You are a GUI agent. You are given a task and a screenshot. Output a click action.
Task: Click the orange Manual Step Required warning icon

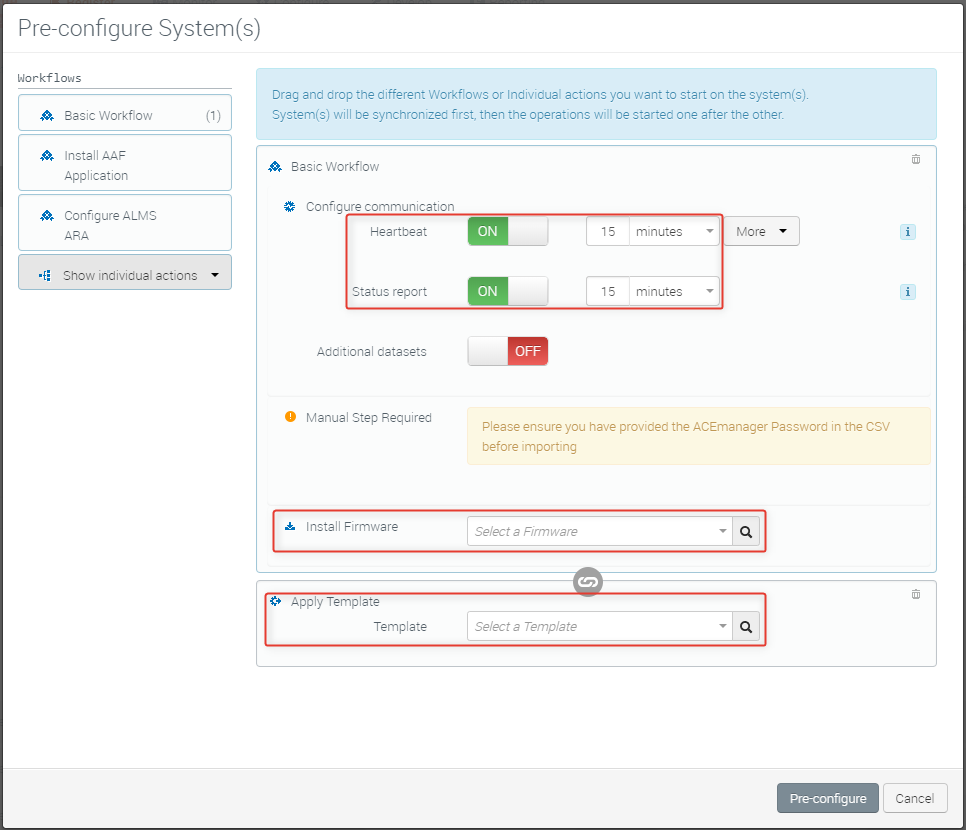[x=291, y=417]
